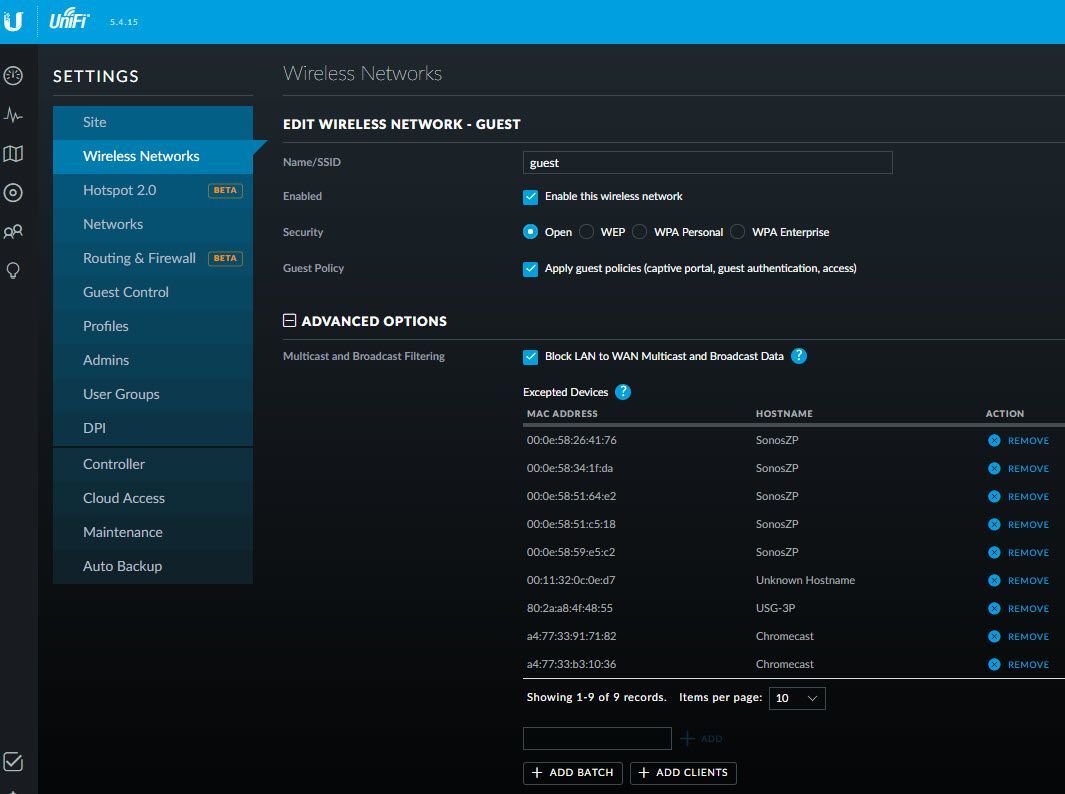Open the Insights lightbulb icon
The image size is (1065, 794).
point(13,271)
